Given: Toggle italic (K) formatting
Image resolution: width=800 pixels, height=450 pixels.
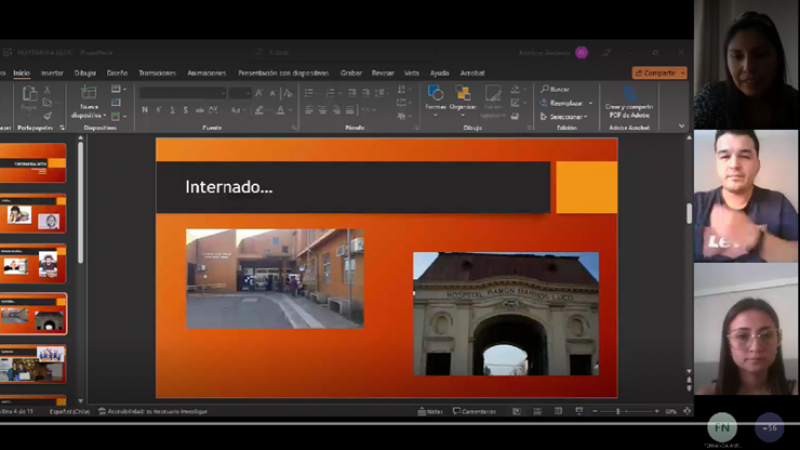Looking at the screenshot, I should pos(159,110).
